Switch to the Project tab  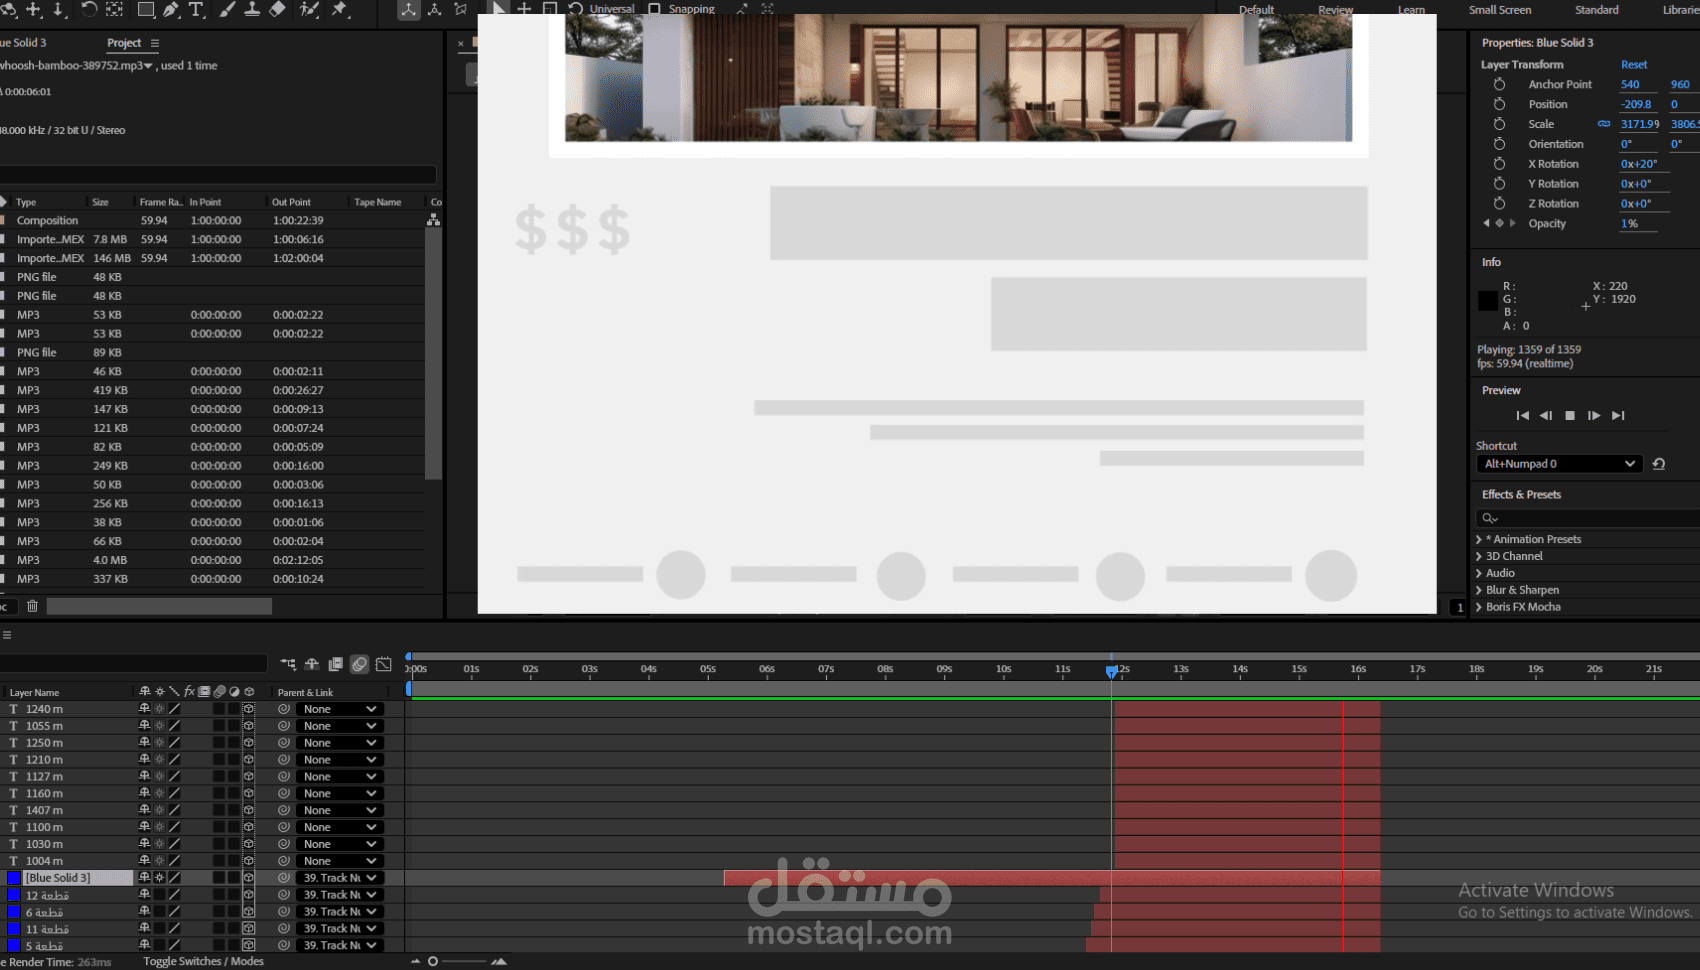[126, 42]
